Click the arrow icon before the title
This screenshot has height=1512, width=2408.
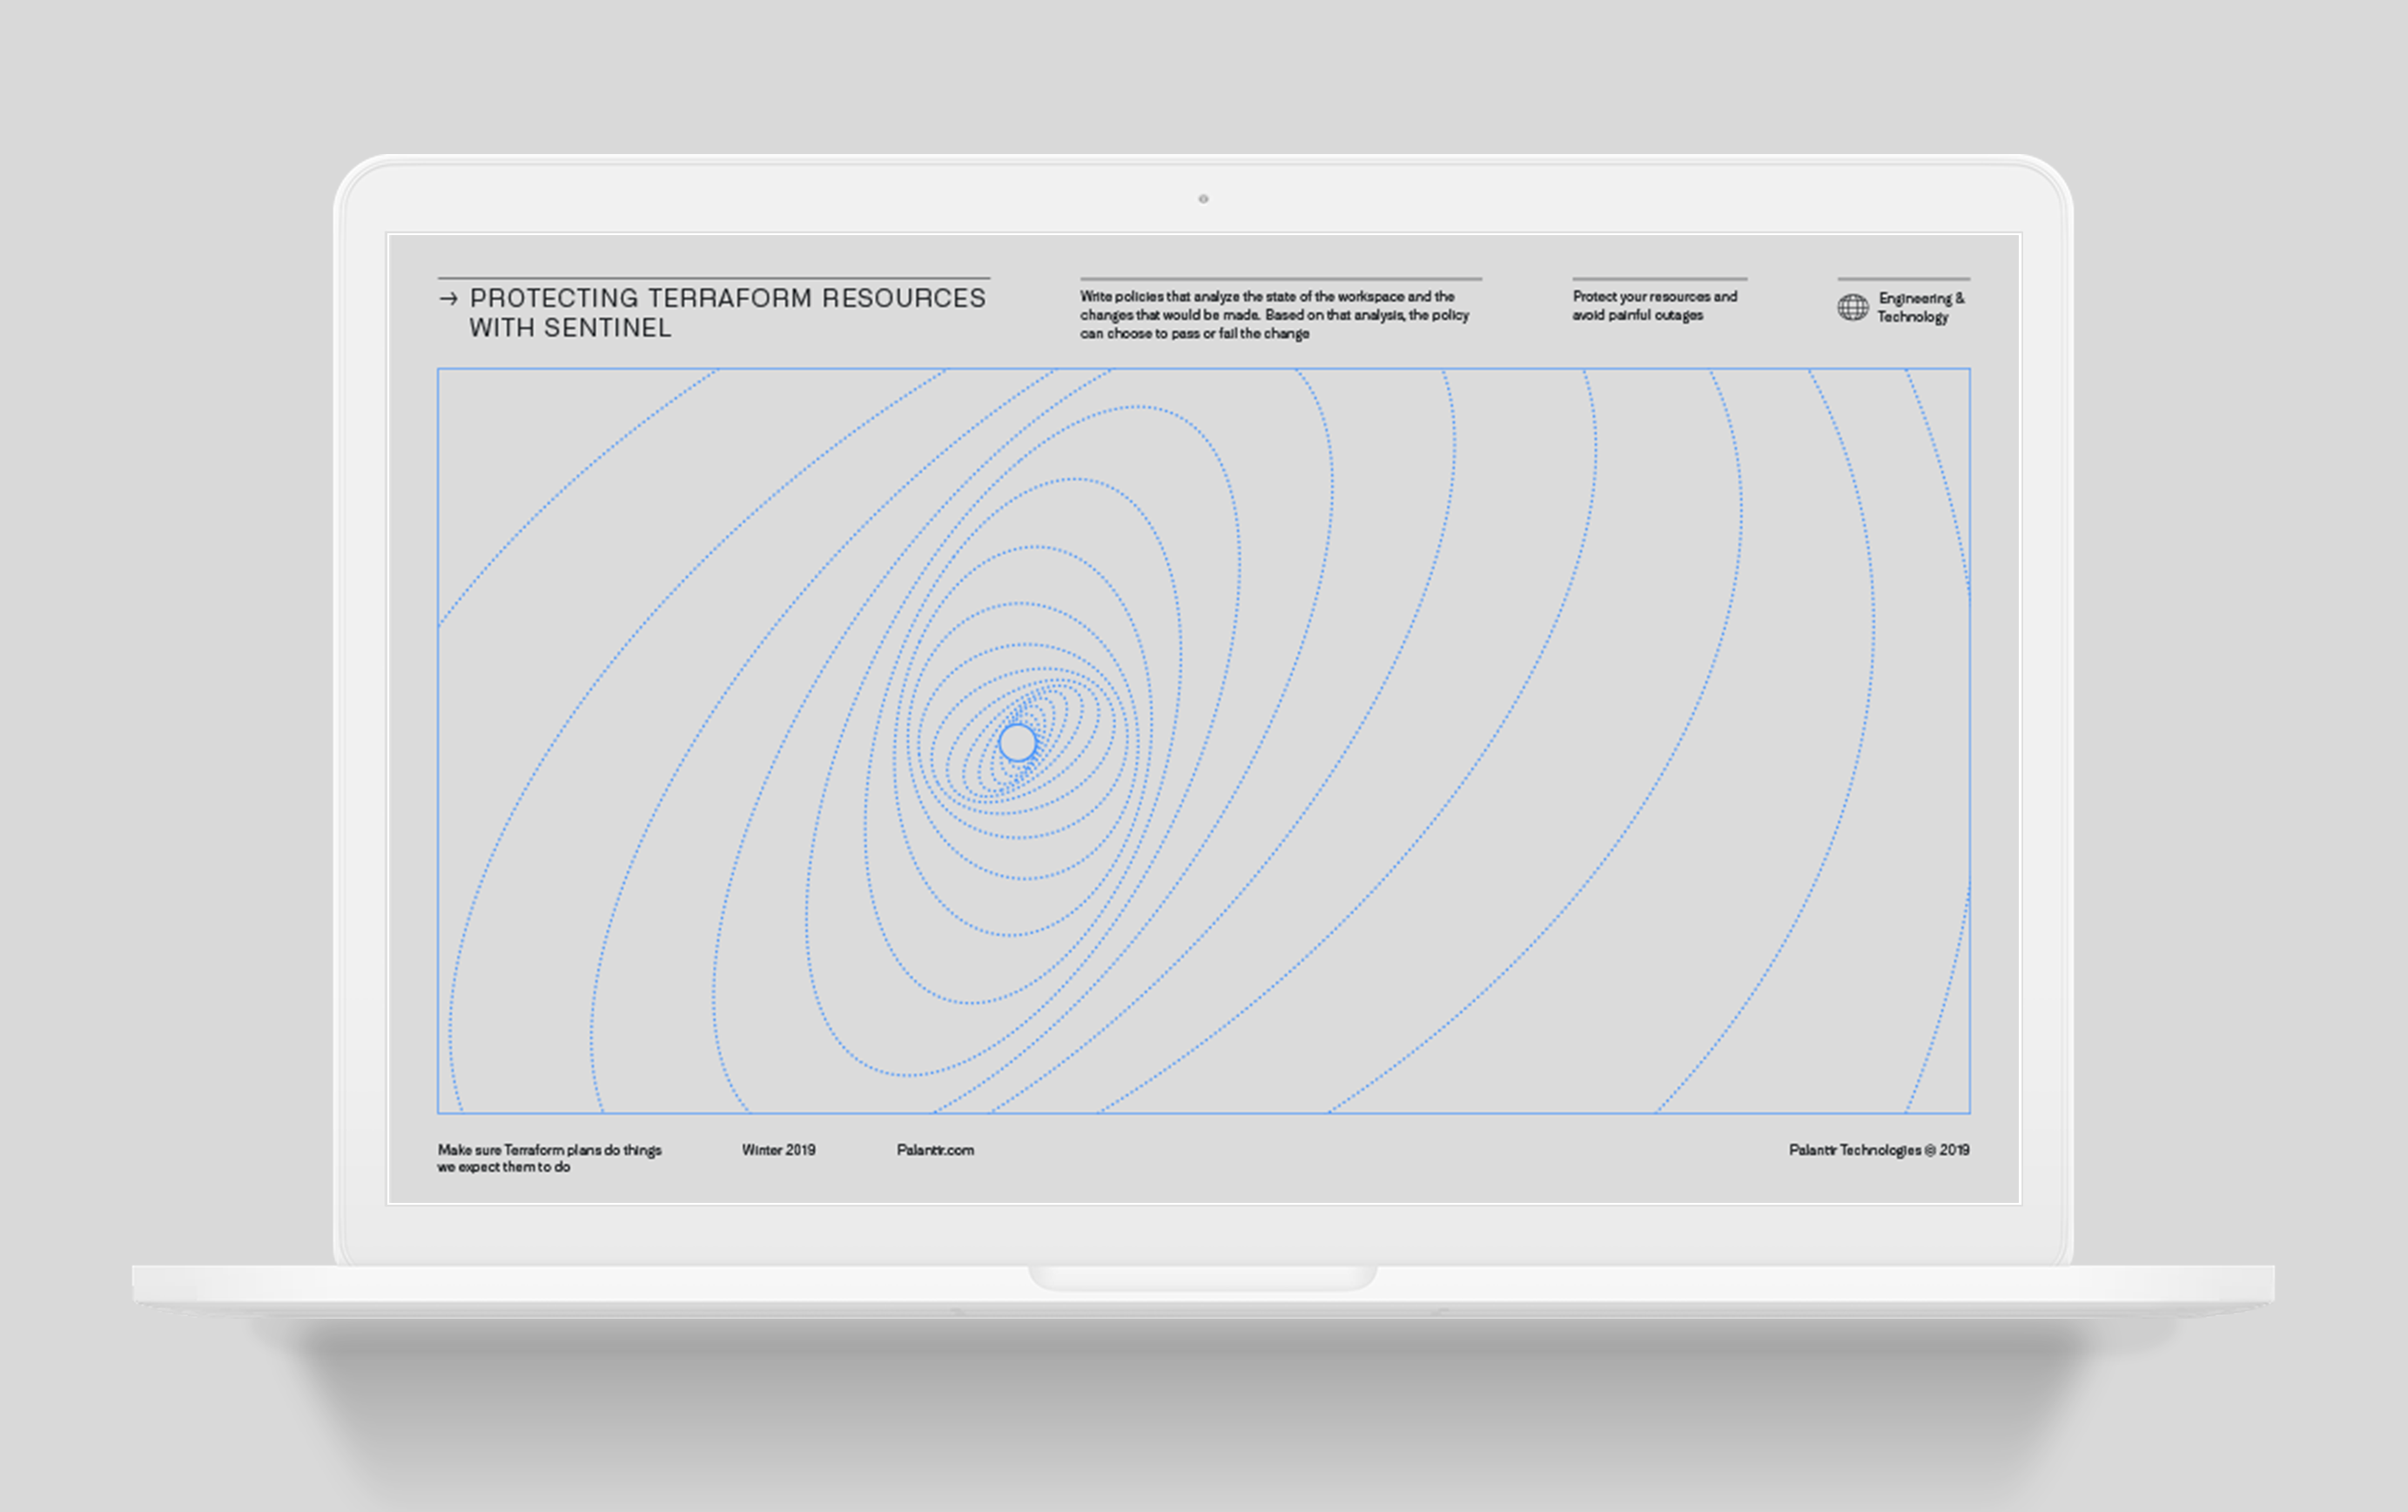point(448,298)
